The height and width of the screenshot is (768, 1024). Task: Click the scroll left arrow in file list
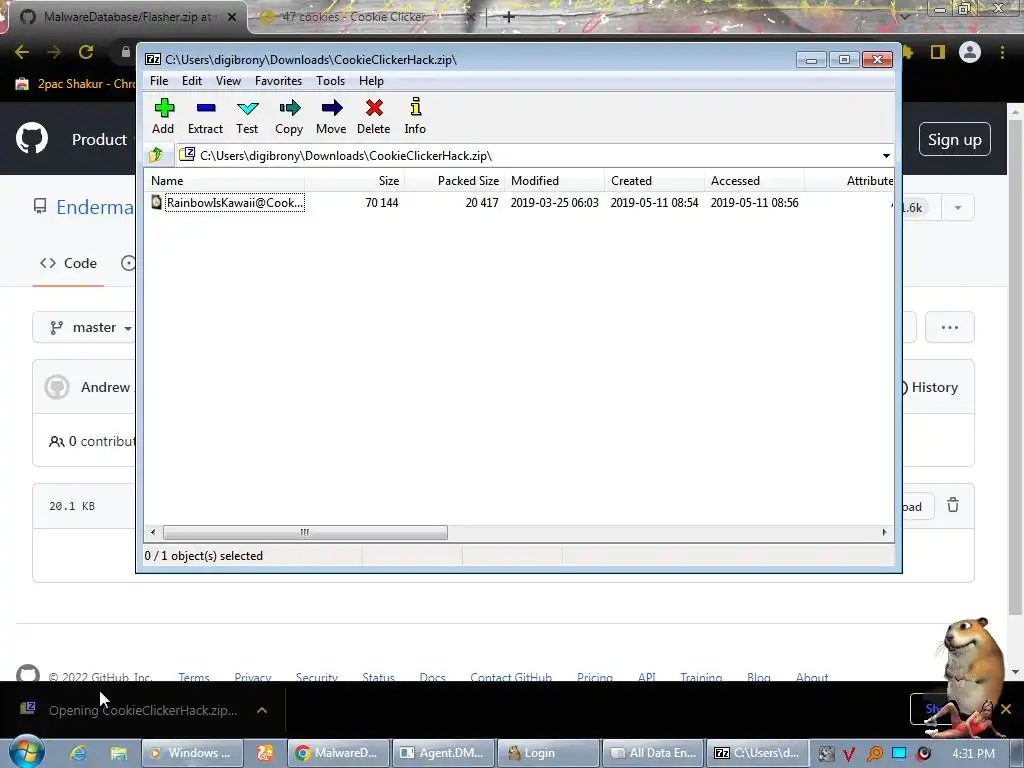point(153,532)
